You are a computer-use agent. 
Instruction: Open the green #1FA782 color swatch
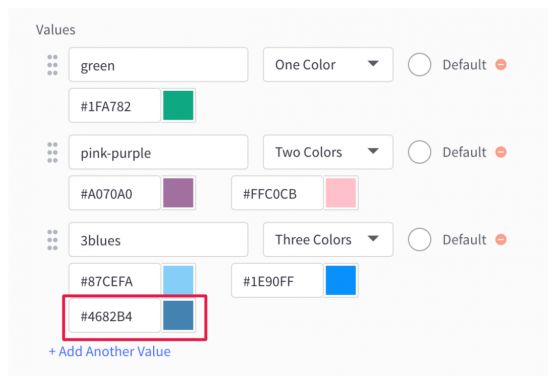coord(178,106)
